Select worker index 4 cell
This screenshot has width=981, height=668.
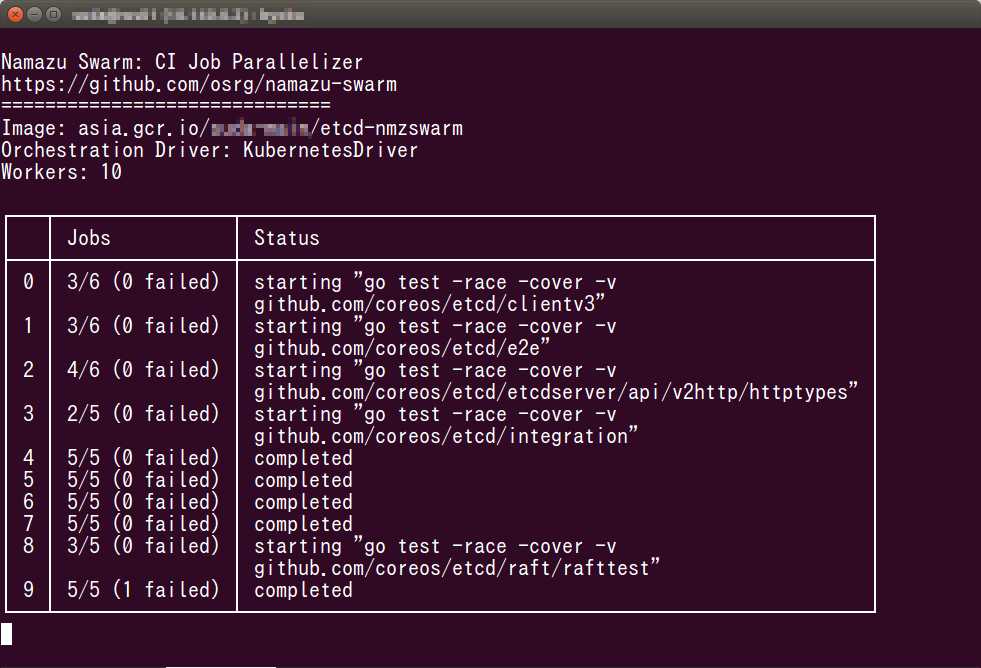(28, 458)
